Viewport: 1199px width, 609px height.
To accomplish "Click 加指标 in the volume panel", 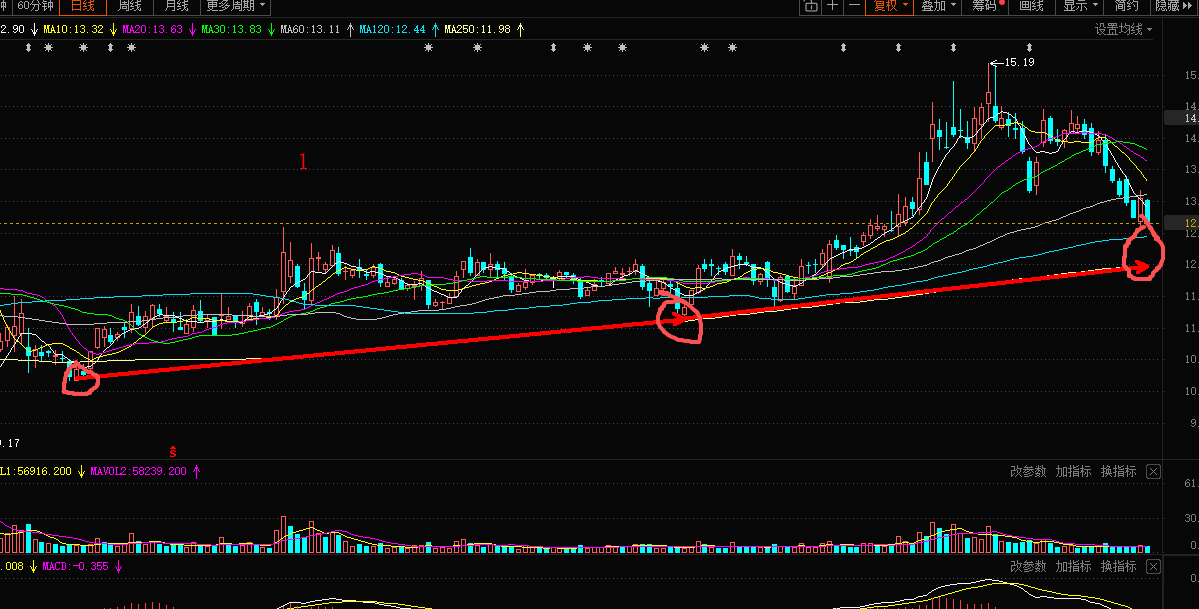I will (1074, 471).
